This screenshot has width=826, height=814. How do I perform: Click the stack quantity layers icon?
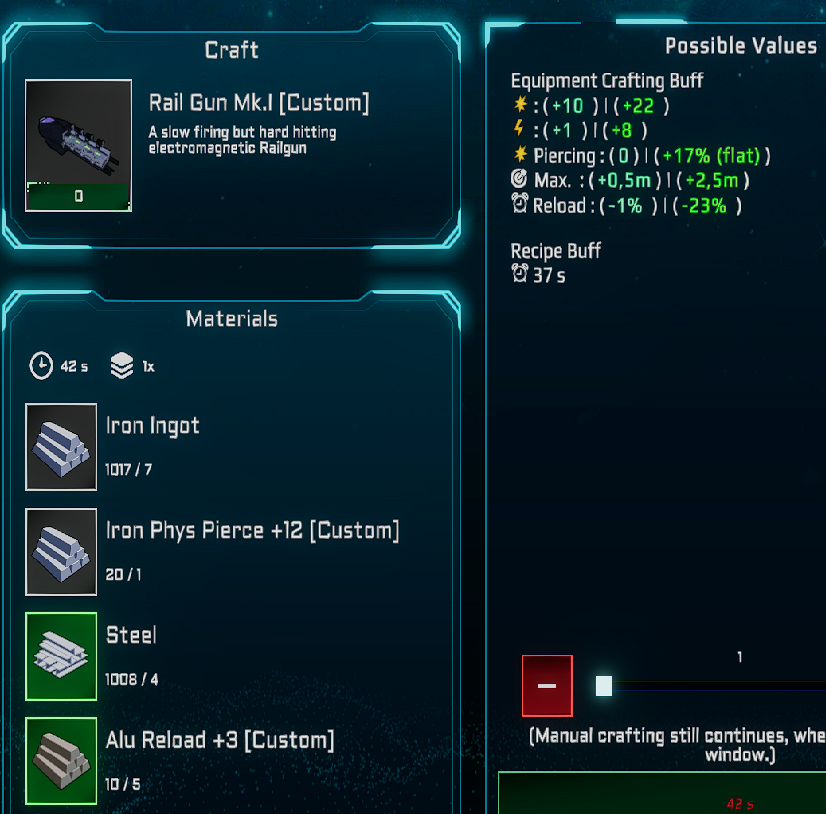click(x=122, y=366)
